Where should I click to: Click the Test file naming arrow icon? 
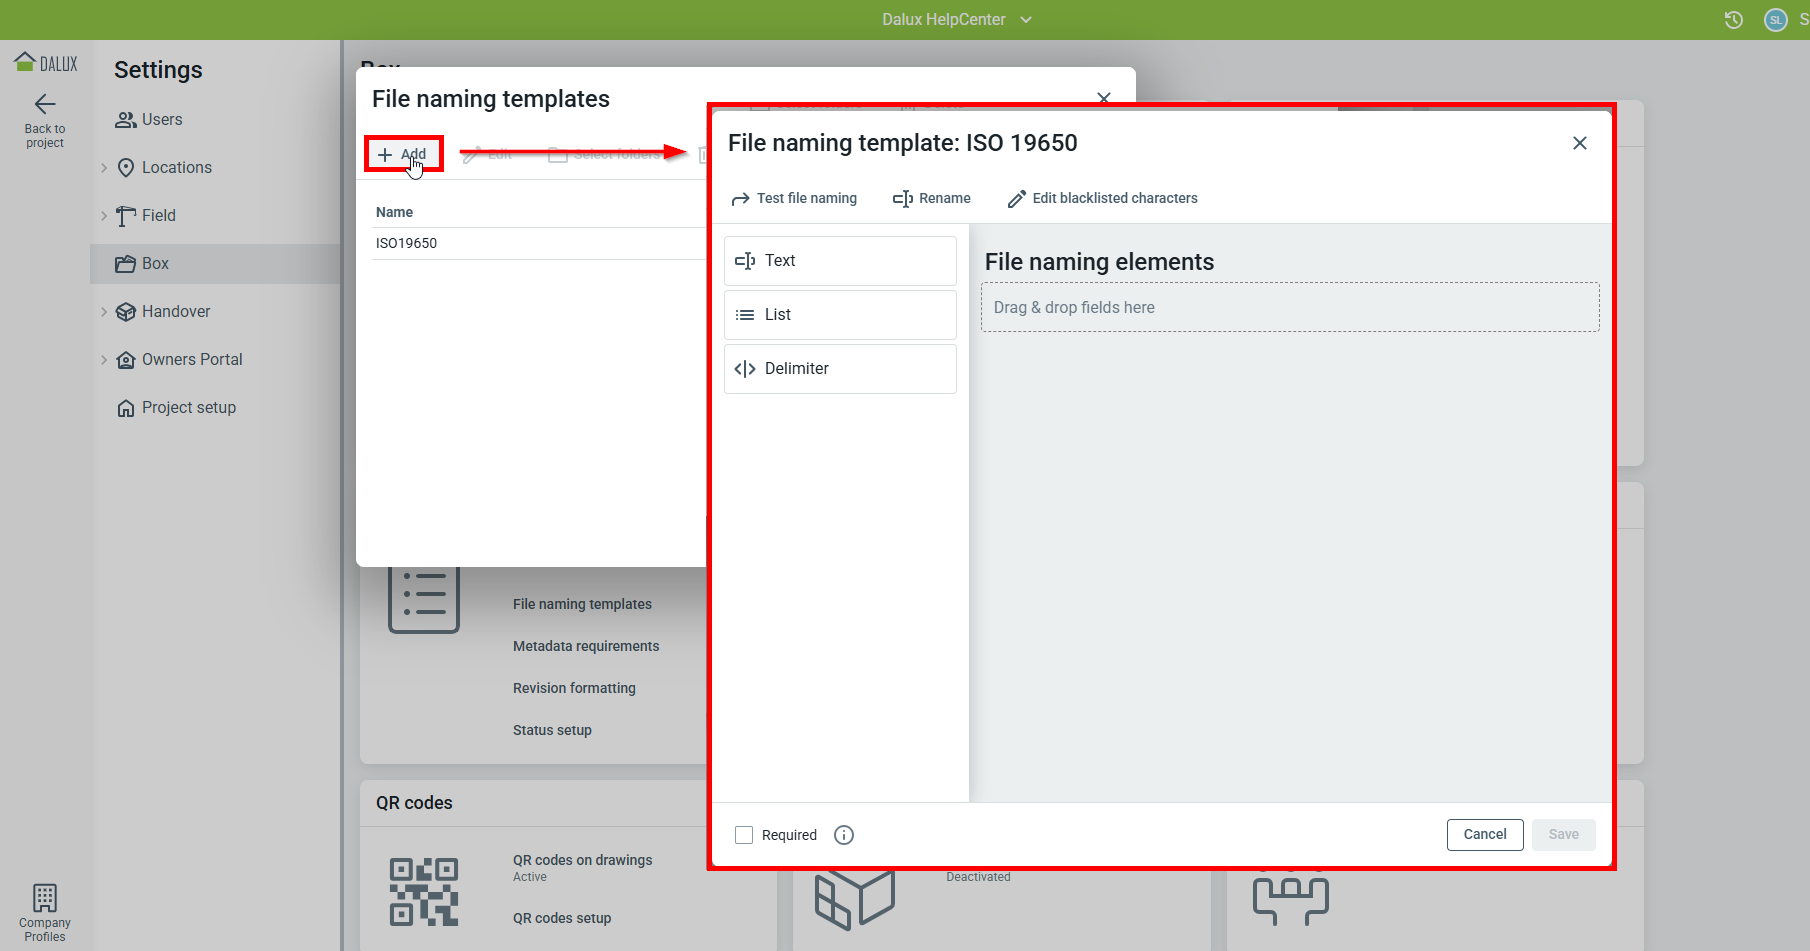[x=740, y=199]
